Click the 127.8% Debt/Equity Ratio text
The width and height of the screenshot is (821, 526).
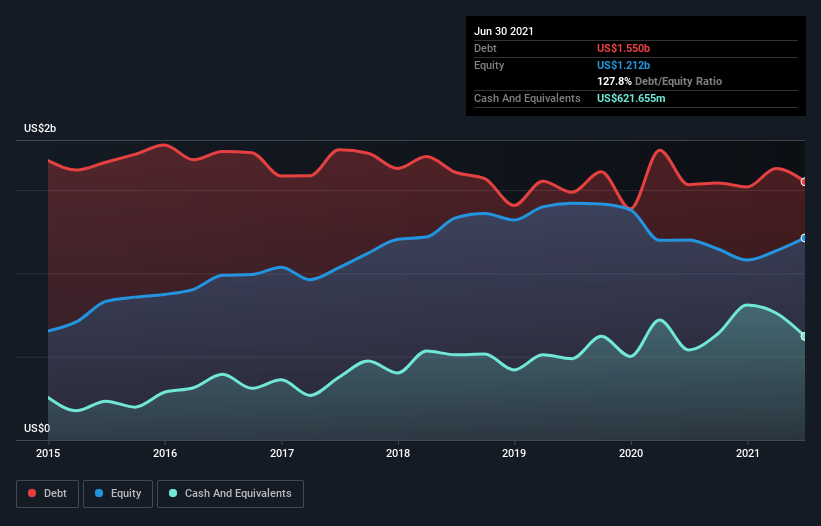tap(659, 82)
